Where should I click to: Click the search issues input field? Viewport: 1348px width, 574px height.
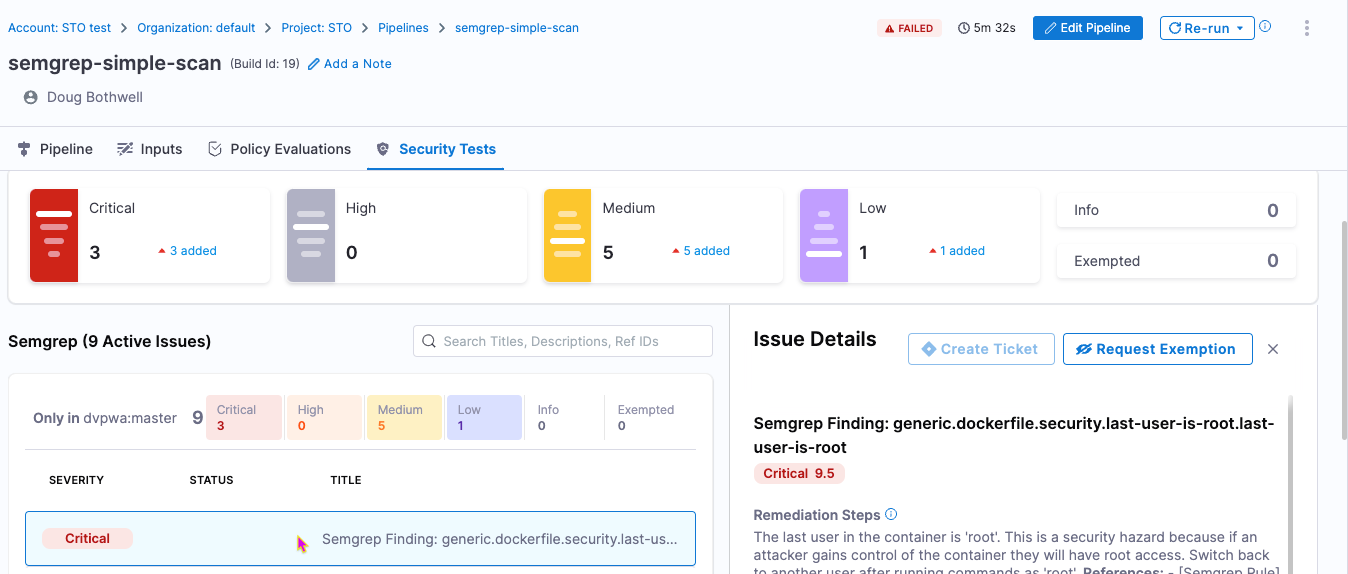(563, 341)
